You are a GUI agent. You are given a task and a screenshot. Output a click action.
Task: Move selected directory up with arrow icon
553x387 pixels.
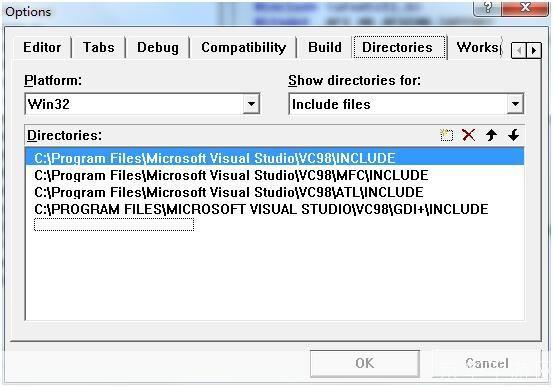coord(491,135)
